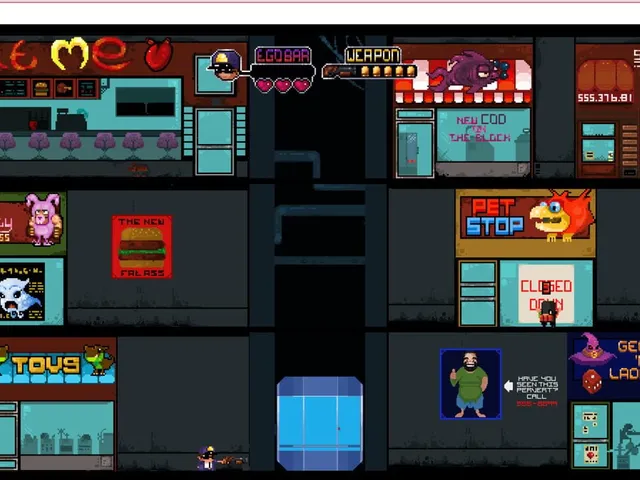Click the burger icon on the menu board

tap(41, 89)
